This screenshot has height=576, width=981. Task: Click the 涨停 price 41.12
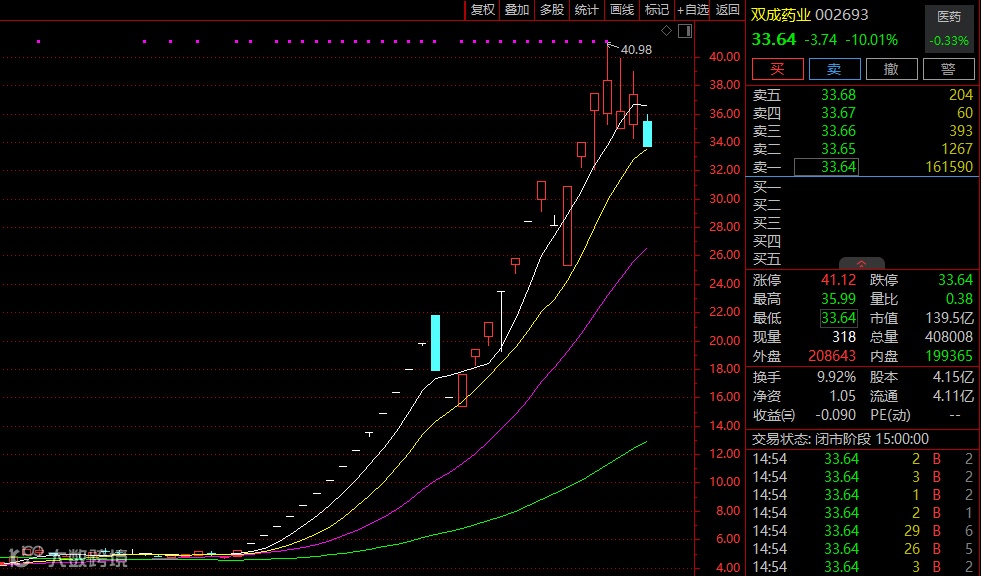pyautogui.click(x=838, y=280)
